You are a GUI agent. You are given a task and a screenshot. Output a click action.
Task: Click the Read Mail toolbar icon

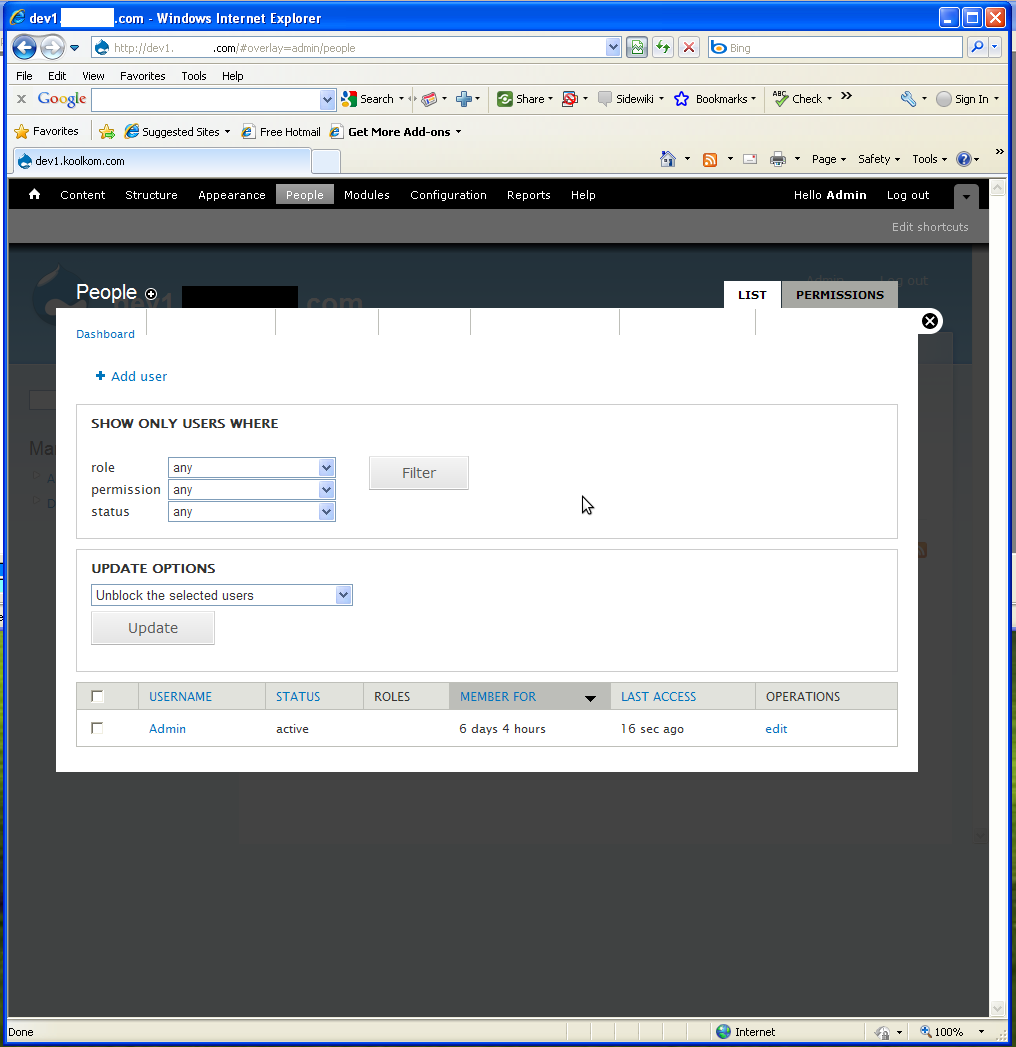[750, 159]
